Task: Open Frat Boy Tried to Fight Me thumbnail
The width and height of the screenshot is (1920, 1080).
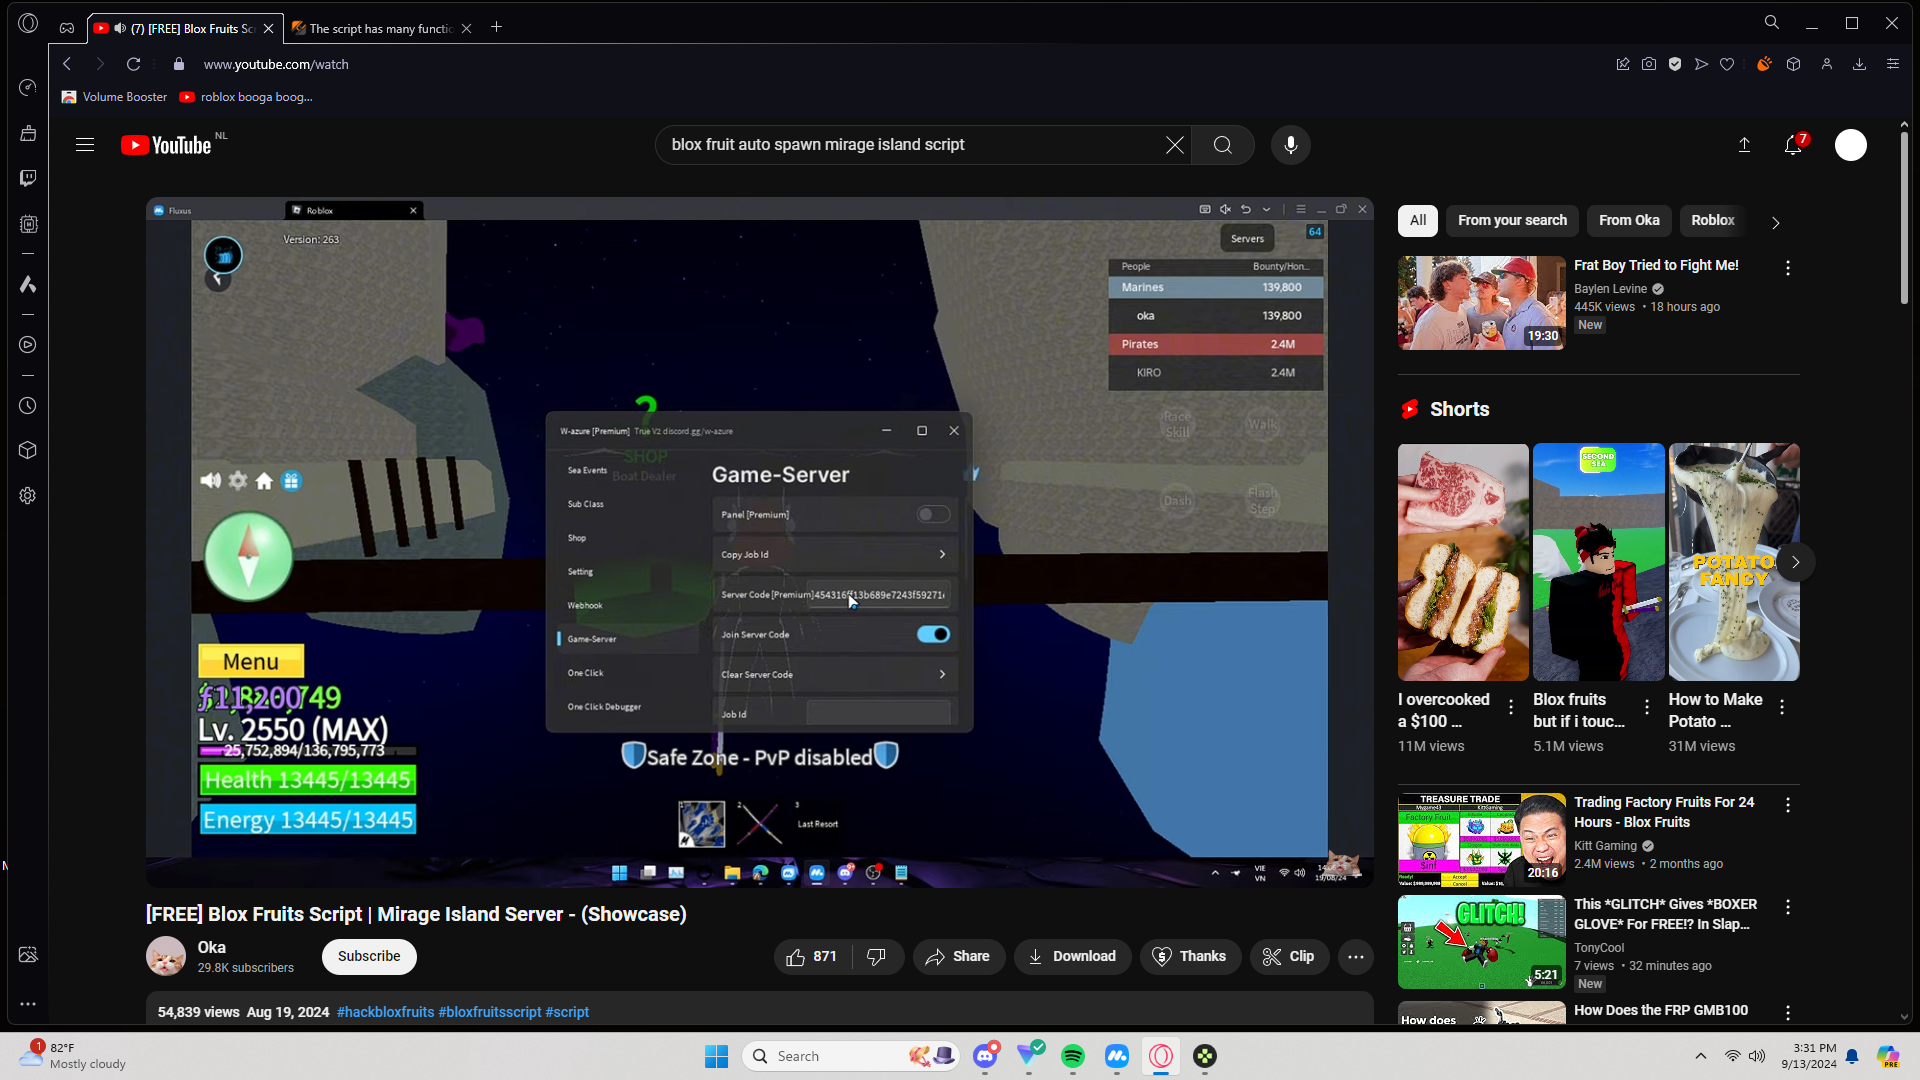Action: click(1482, 303)
